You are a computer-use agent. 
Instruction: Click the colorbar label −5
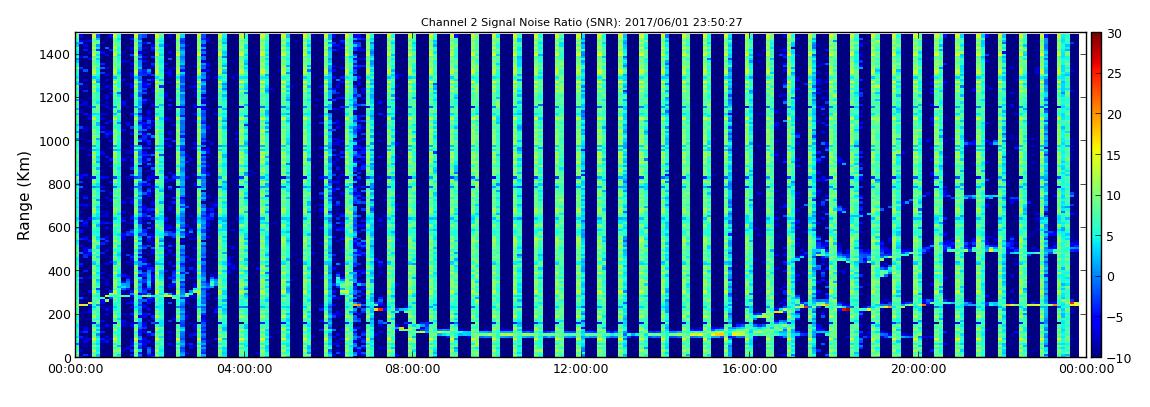[1114, 318]
